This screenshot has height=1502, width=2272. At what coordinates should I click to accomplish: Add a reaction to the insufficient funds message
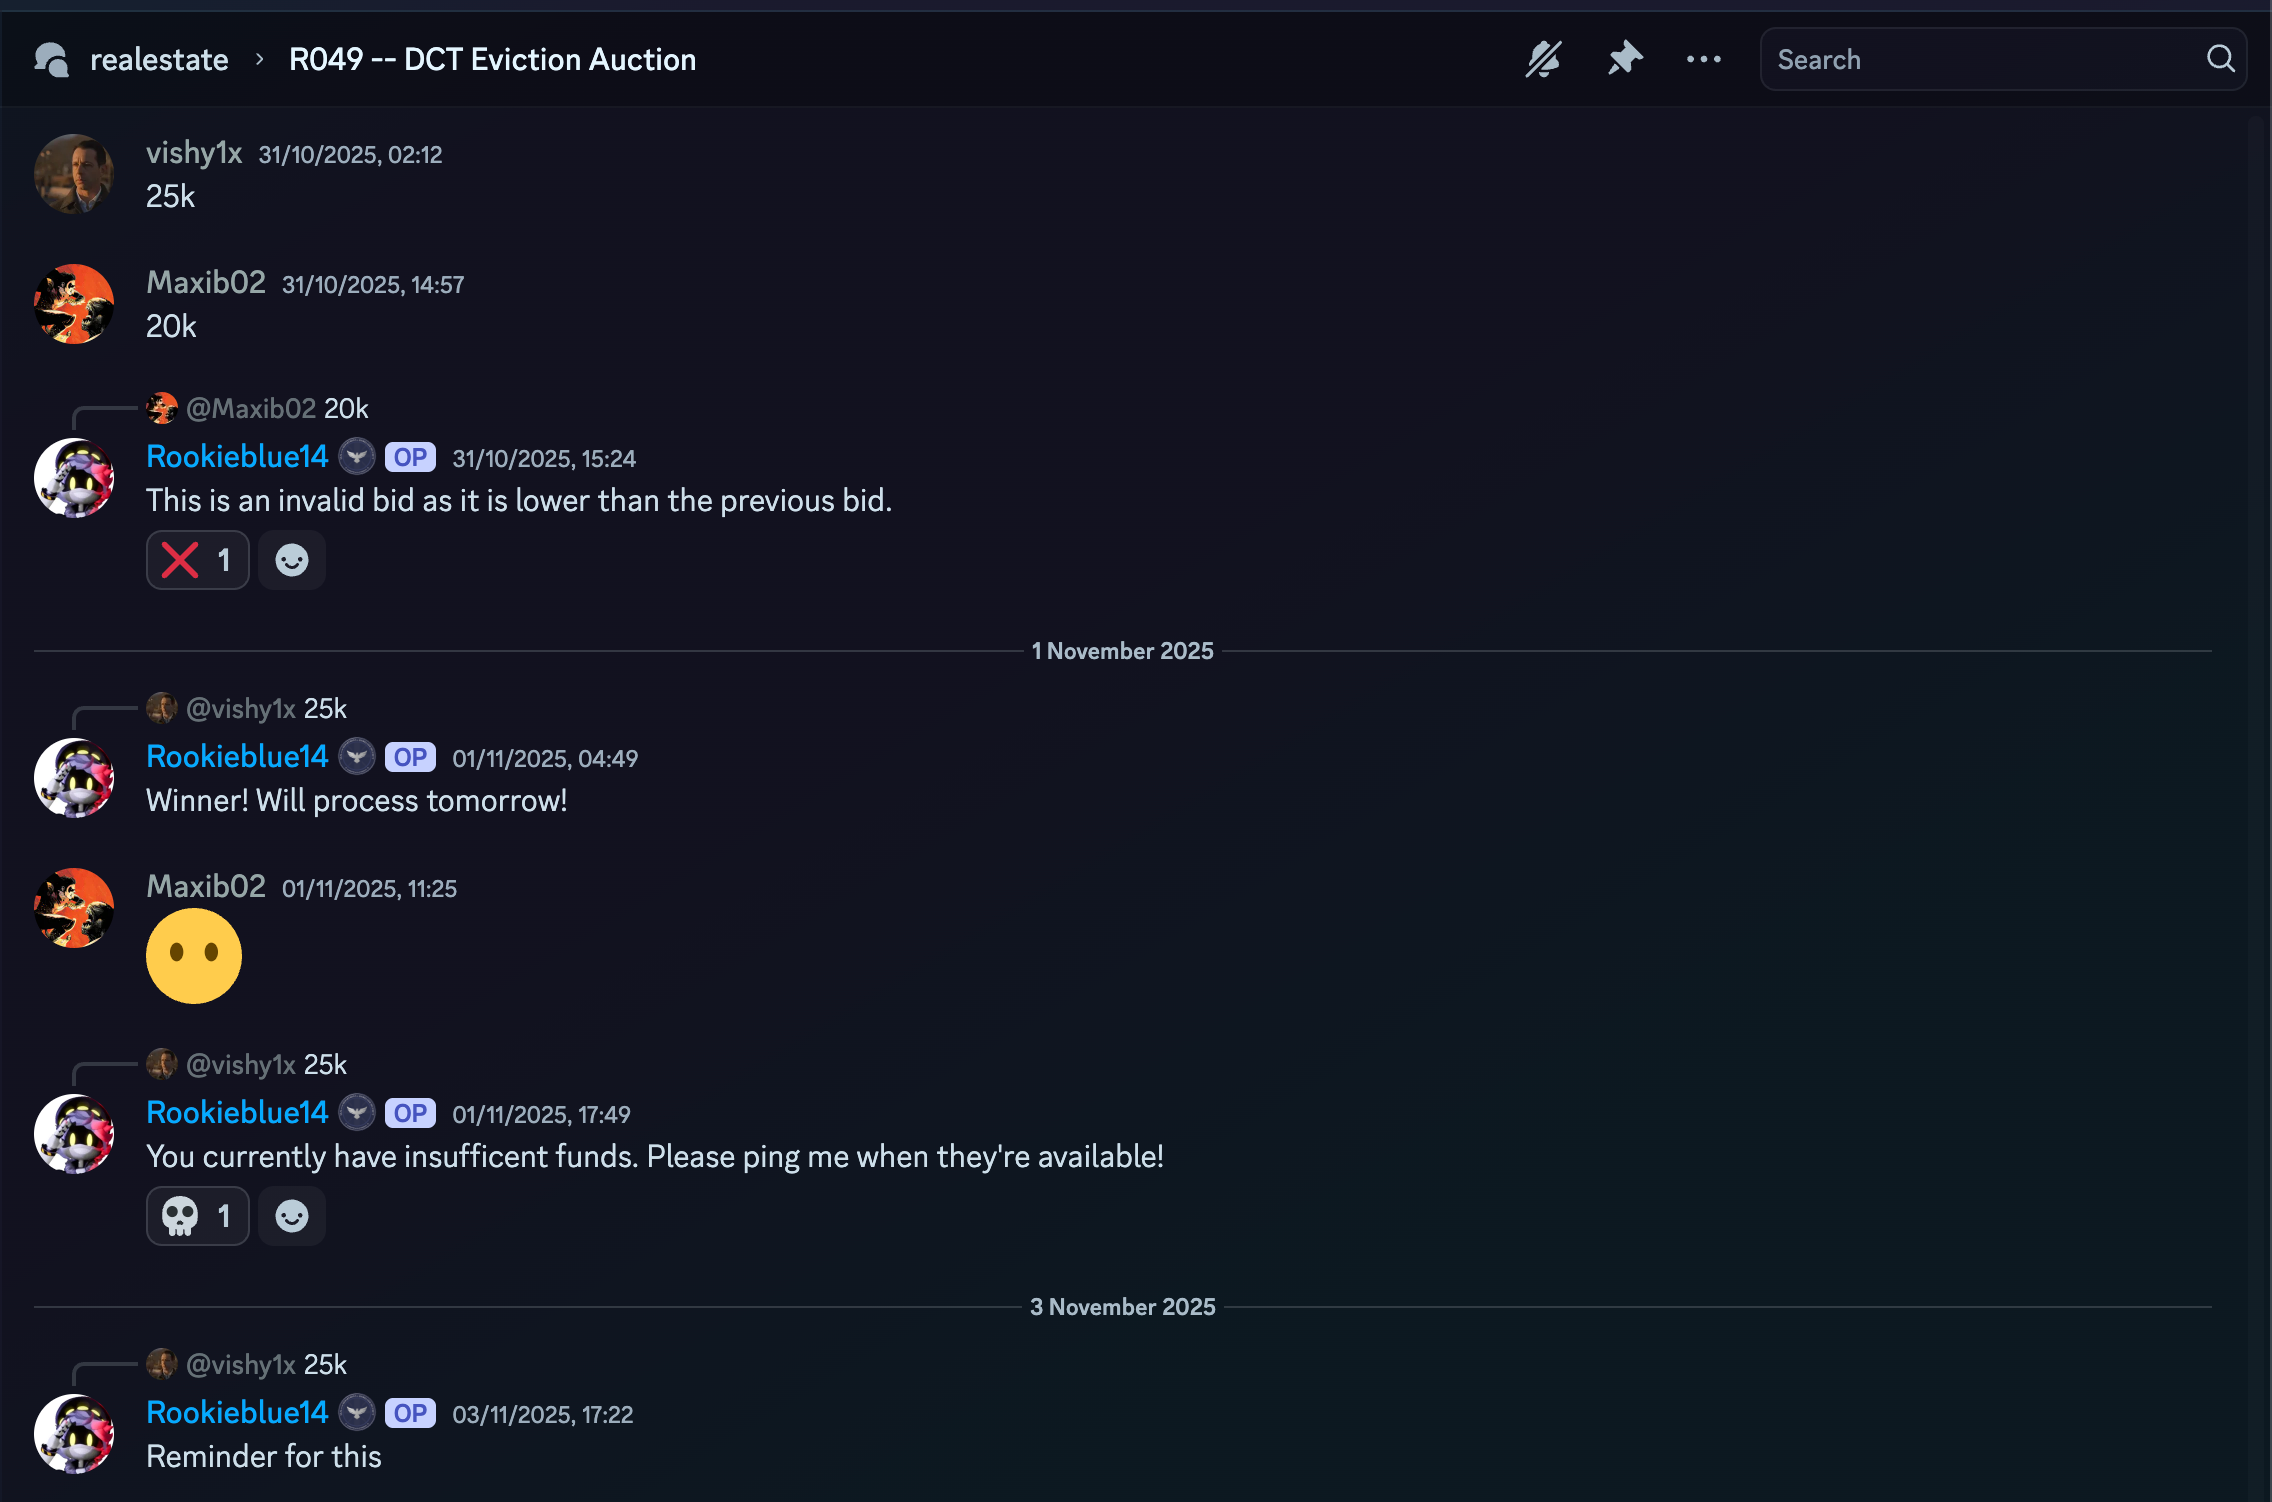pos(291,1216)
